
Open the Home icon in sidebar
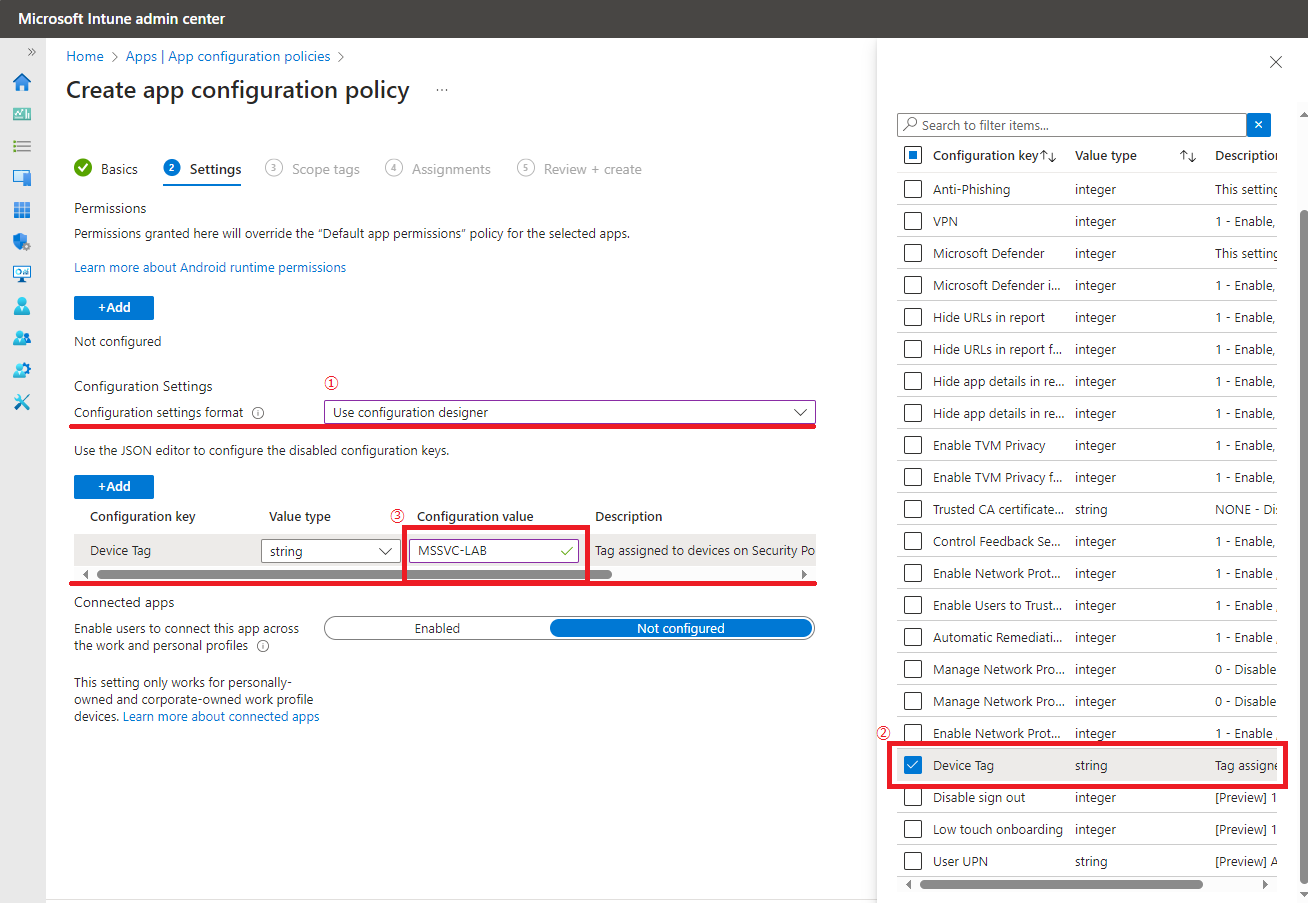22,82
